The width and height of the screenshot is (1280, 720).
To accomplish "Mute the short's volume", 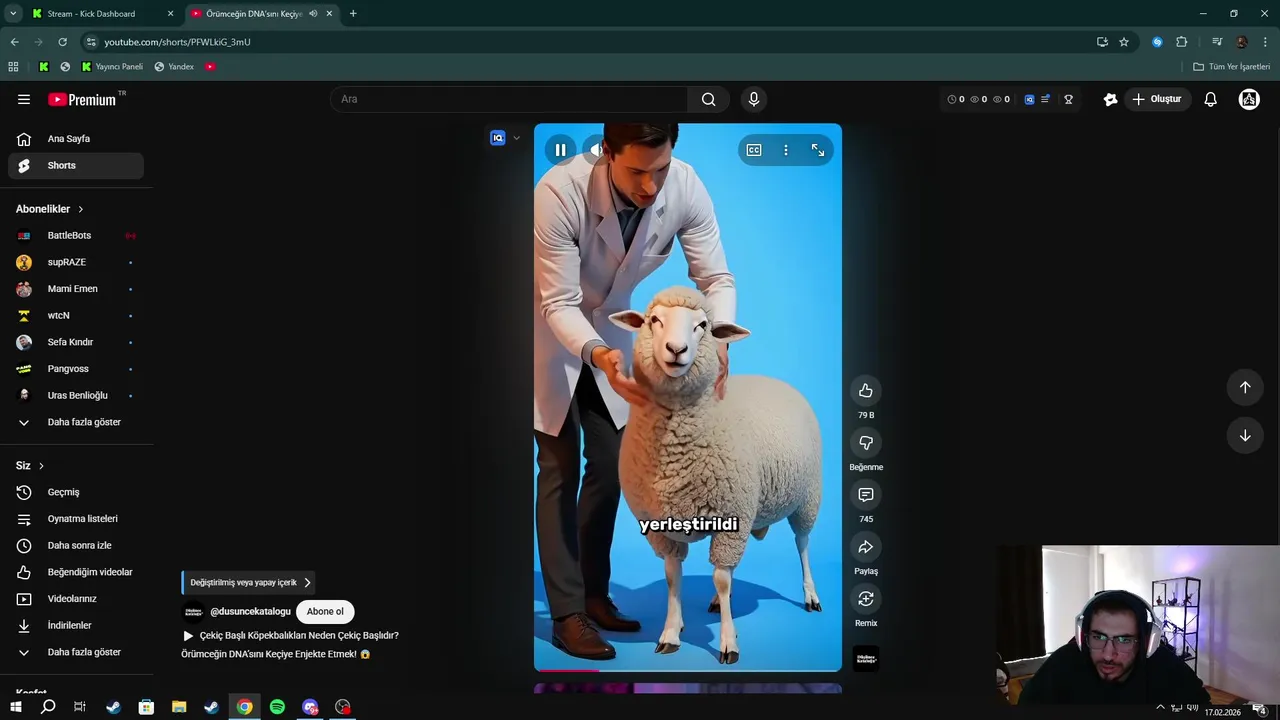I will coord(595,150).
